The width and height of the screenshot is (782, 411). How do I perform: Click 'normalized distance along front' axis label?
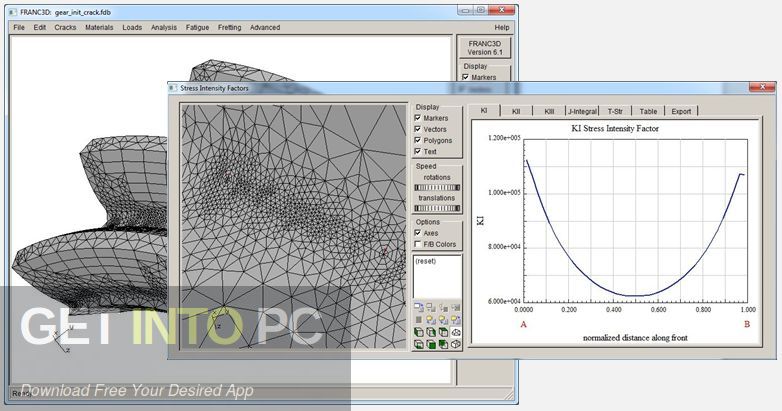(x=635, y=338)
